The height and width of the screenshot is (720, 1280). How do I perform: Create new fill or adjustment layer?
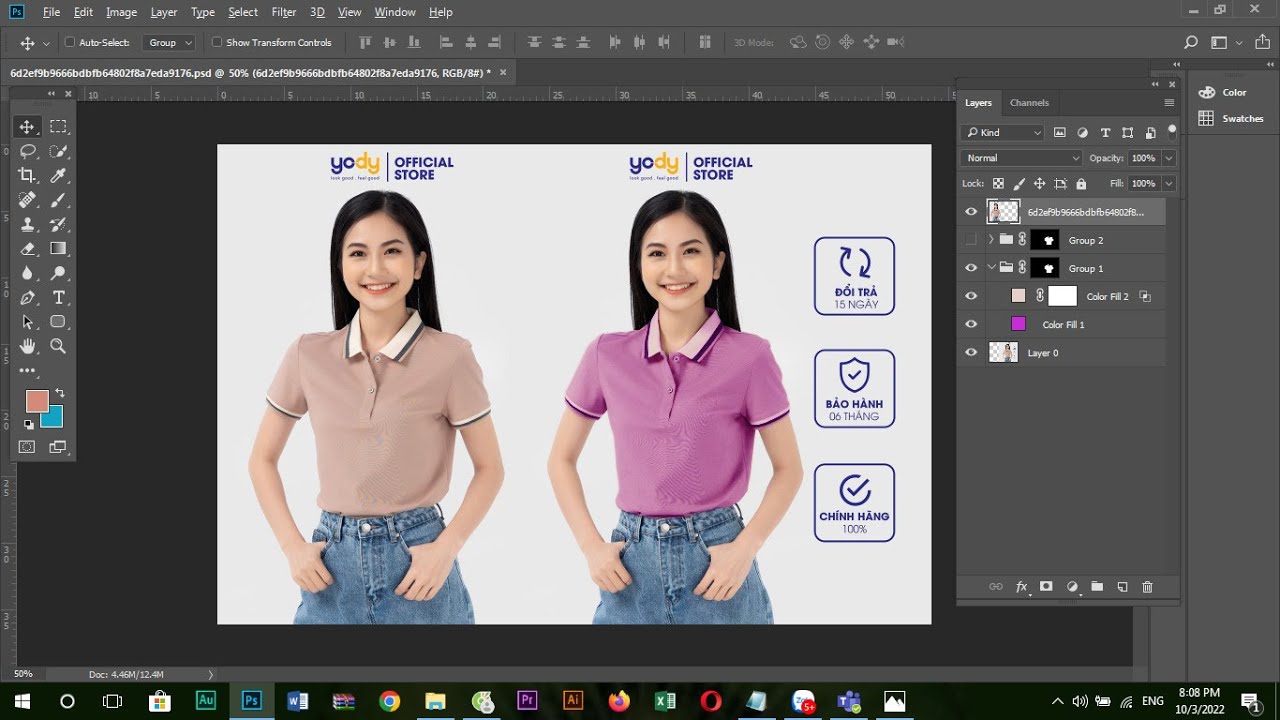coord(1072,587)
